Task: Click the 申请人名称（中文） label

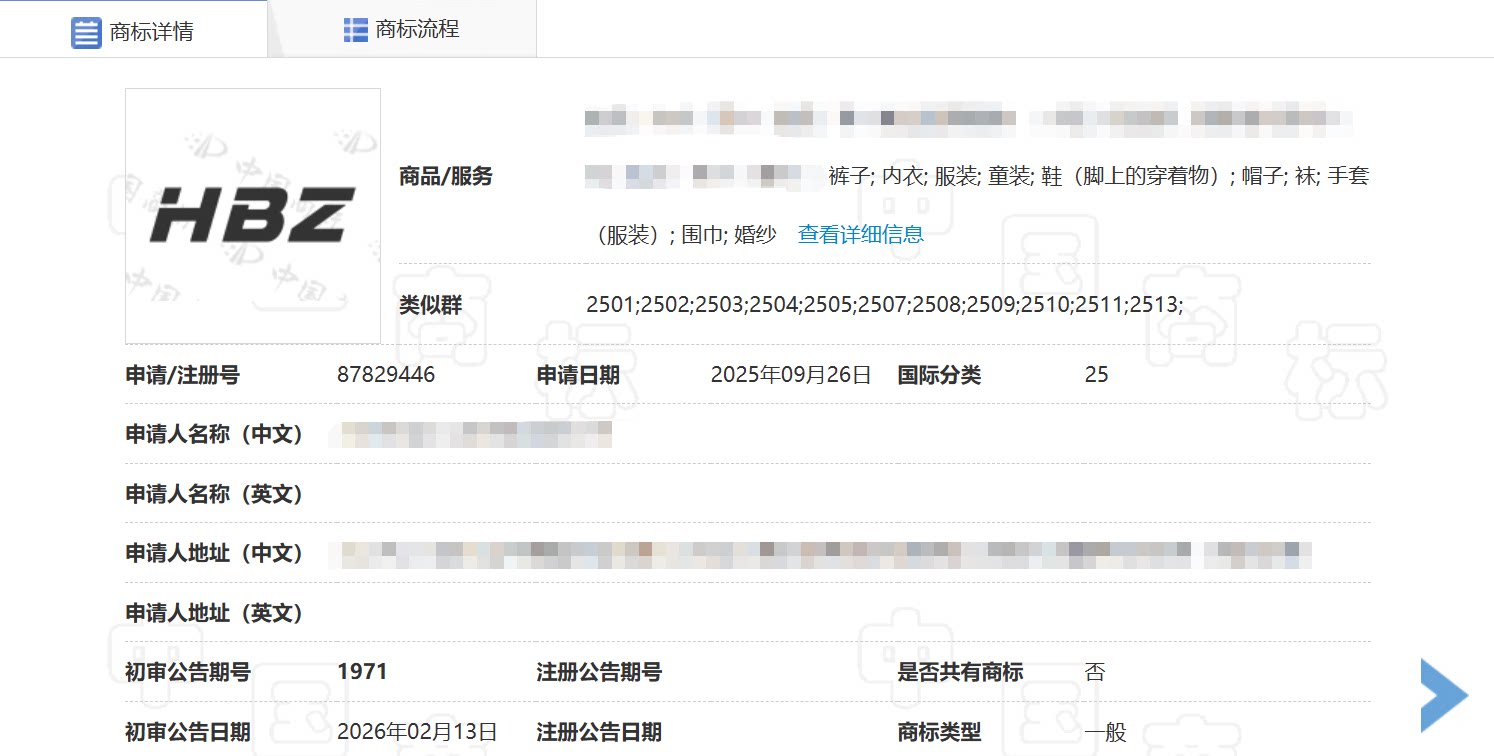Action: coord(214,435)
